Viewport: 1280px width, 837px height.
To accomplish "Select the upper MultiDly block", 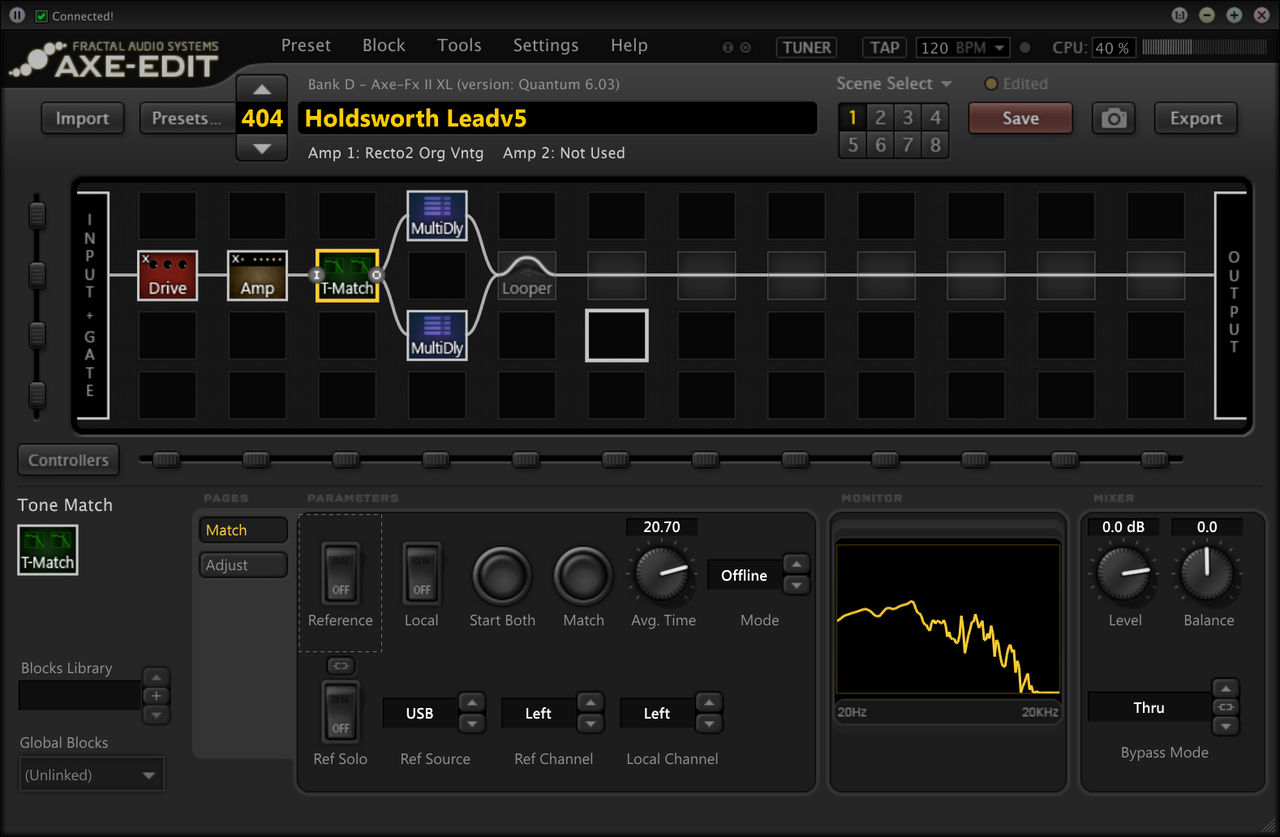I will tap(436, 214).
